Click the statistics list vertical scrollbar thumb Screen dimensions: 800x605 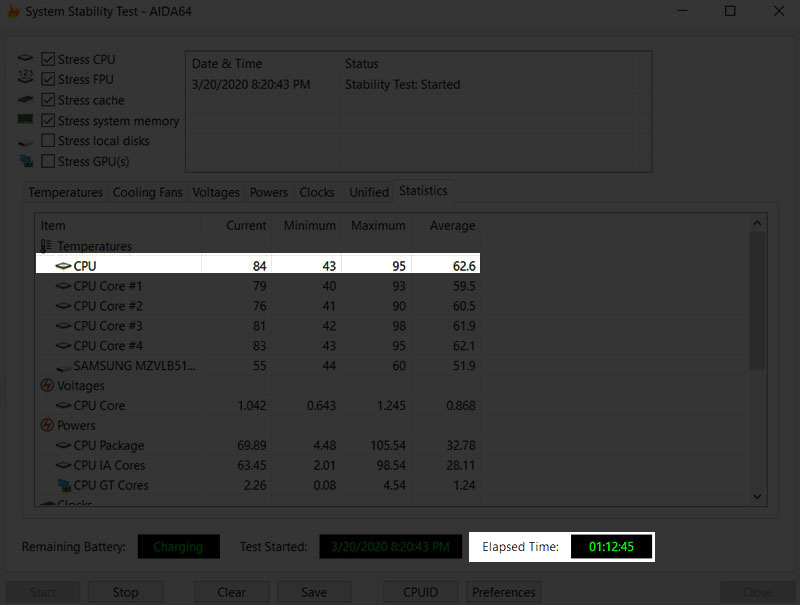[757, 301]
